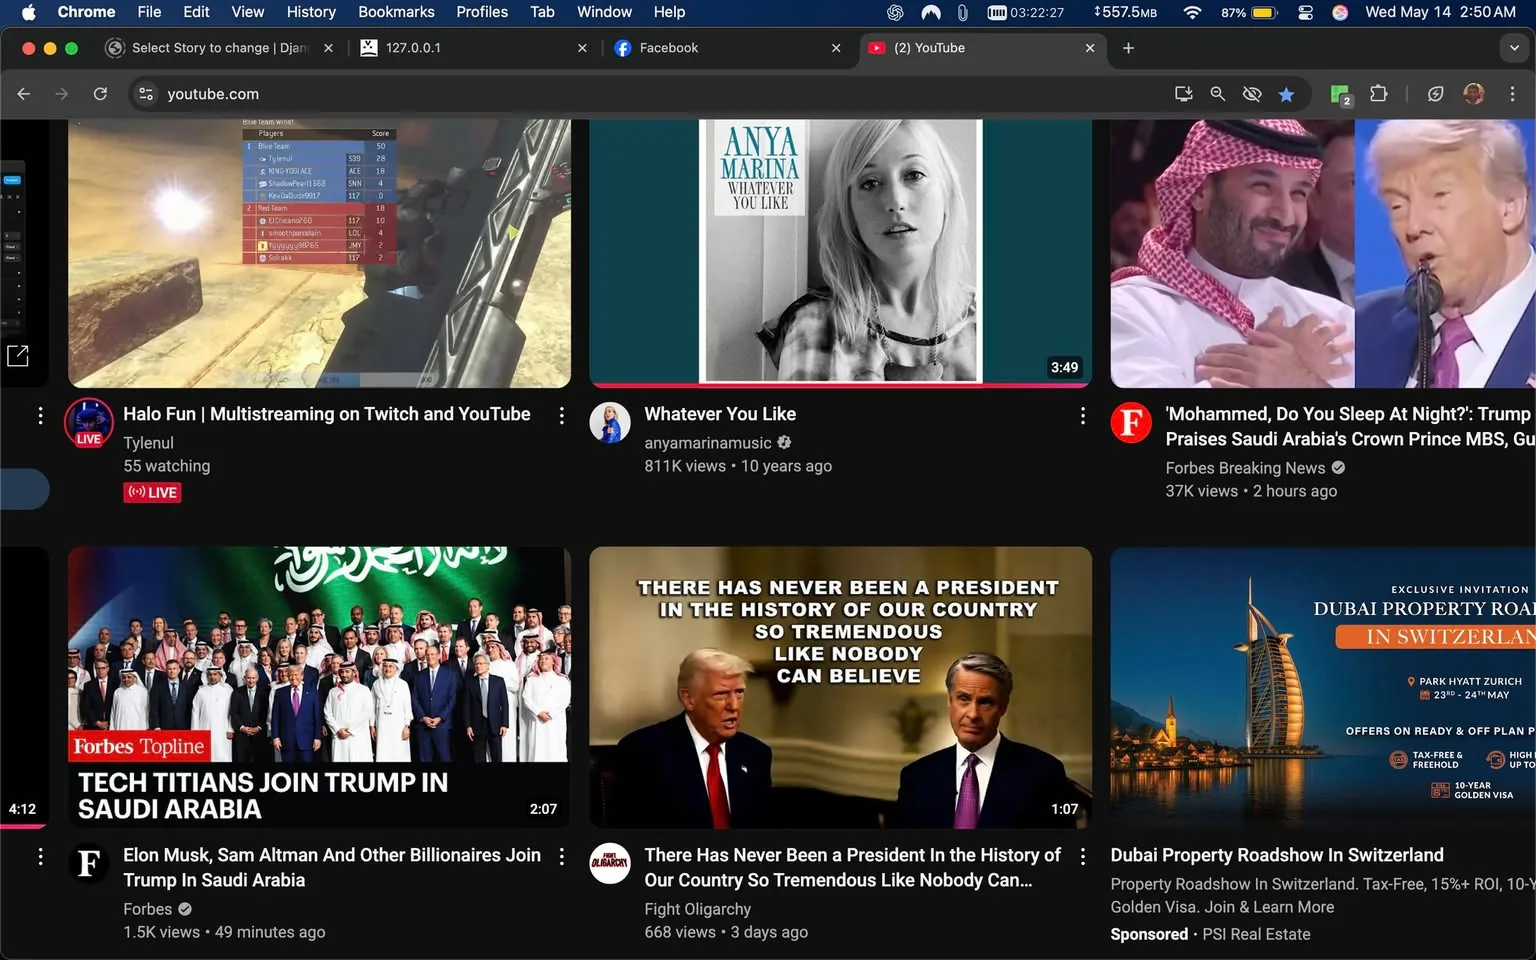Play the Fight Oligarchy Trump video thumbnail
The width and height of the screenshot is (1536, 960).
pos(840,687)
